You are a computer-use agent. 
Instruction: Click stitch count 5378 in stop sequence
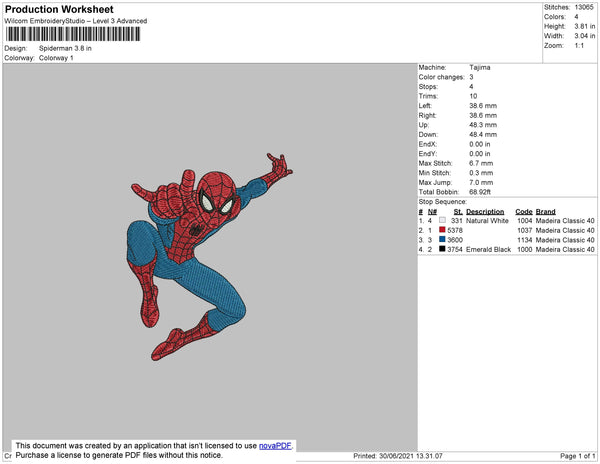coord(455,230)
